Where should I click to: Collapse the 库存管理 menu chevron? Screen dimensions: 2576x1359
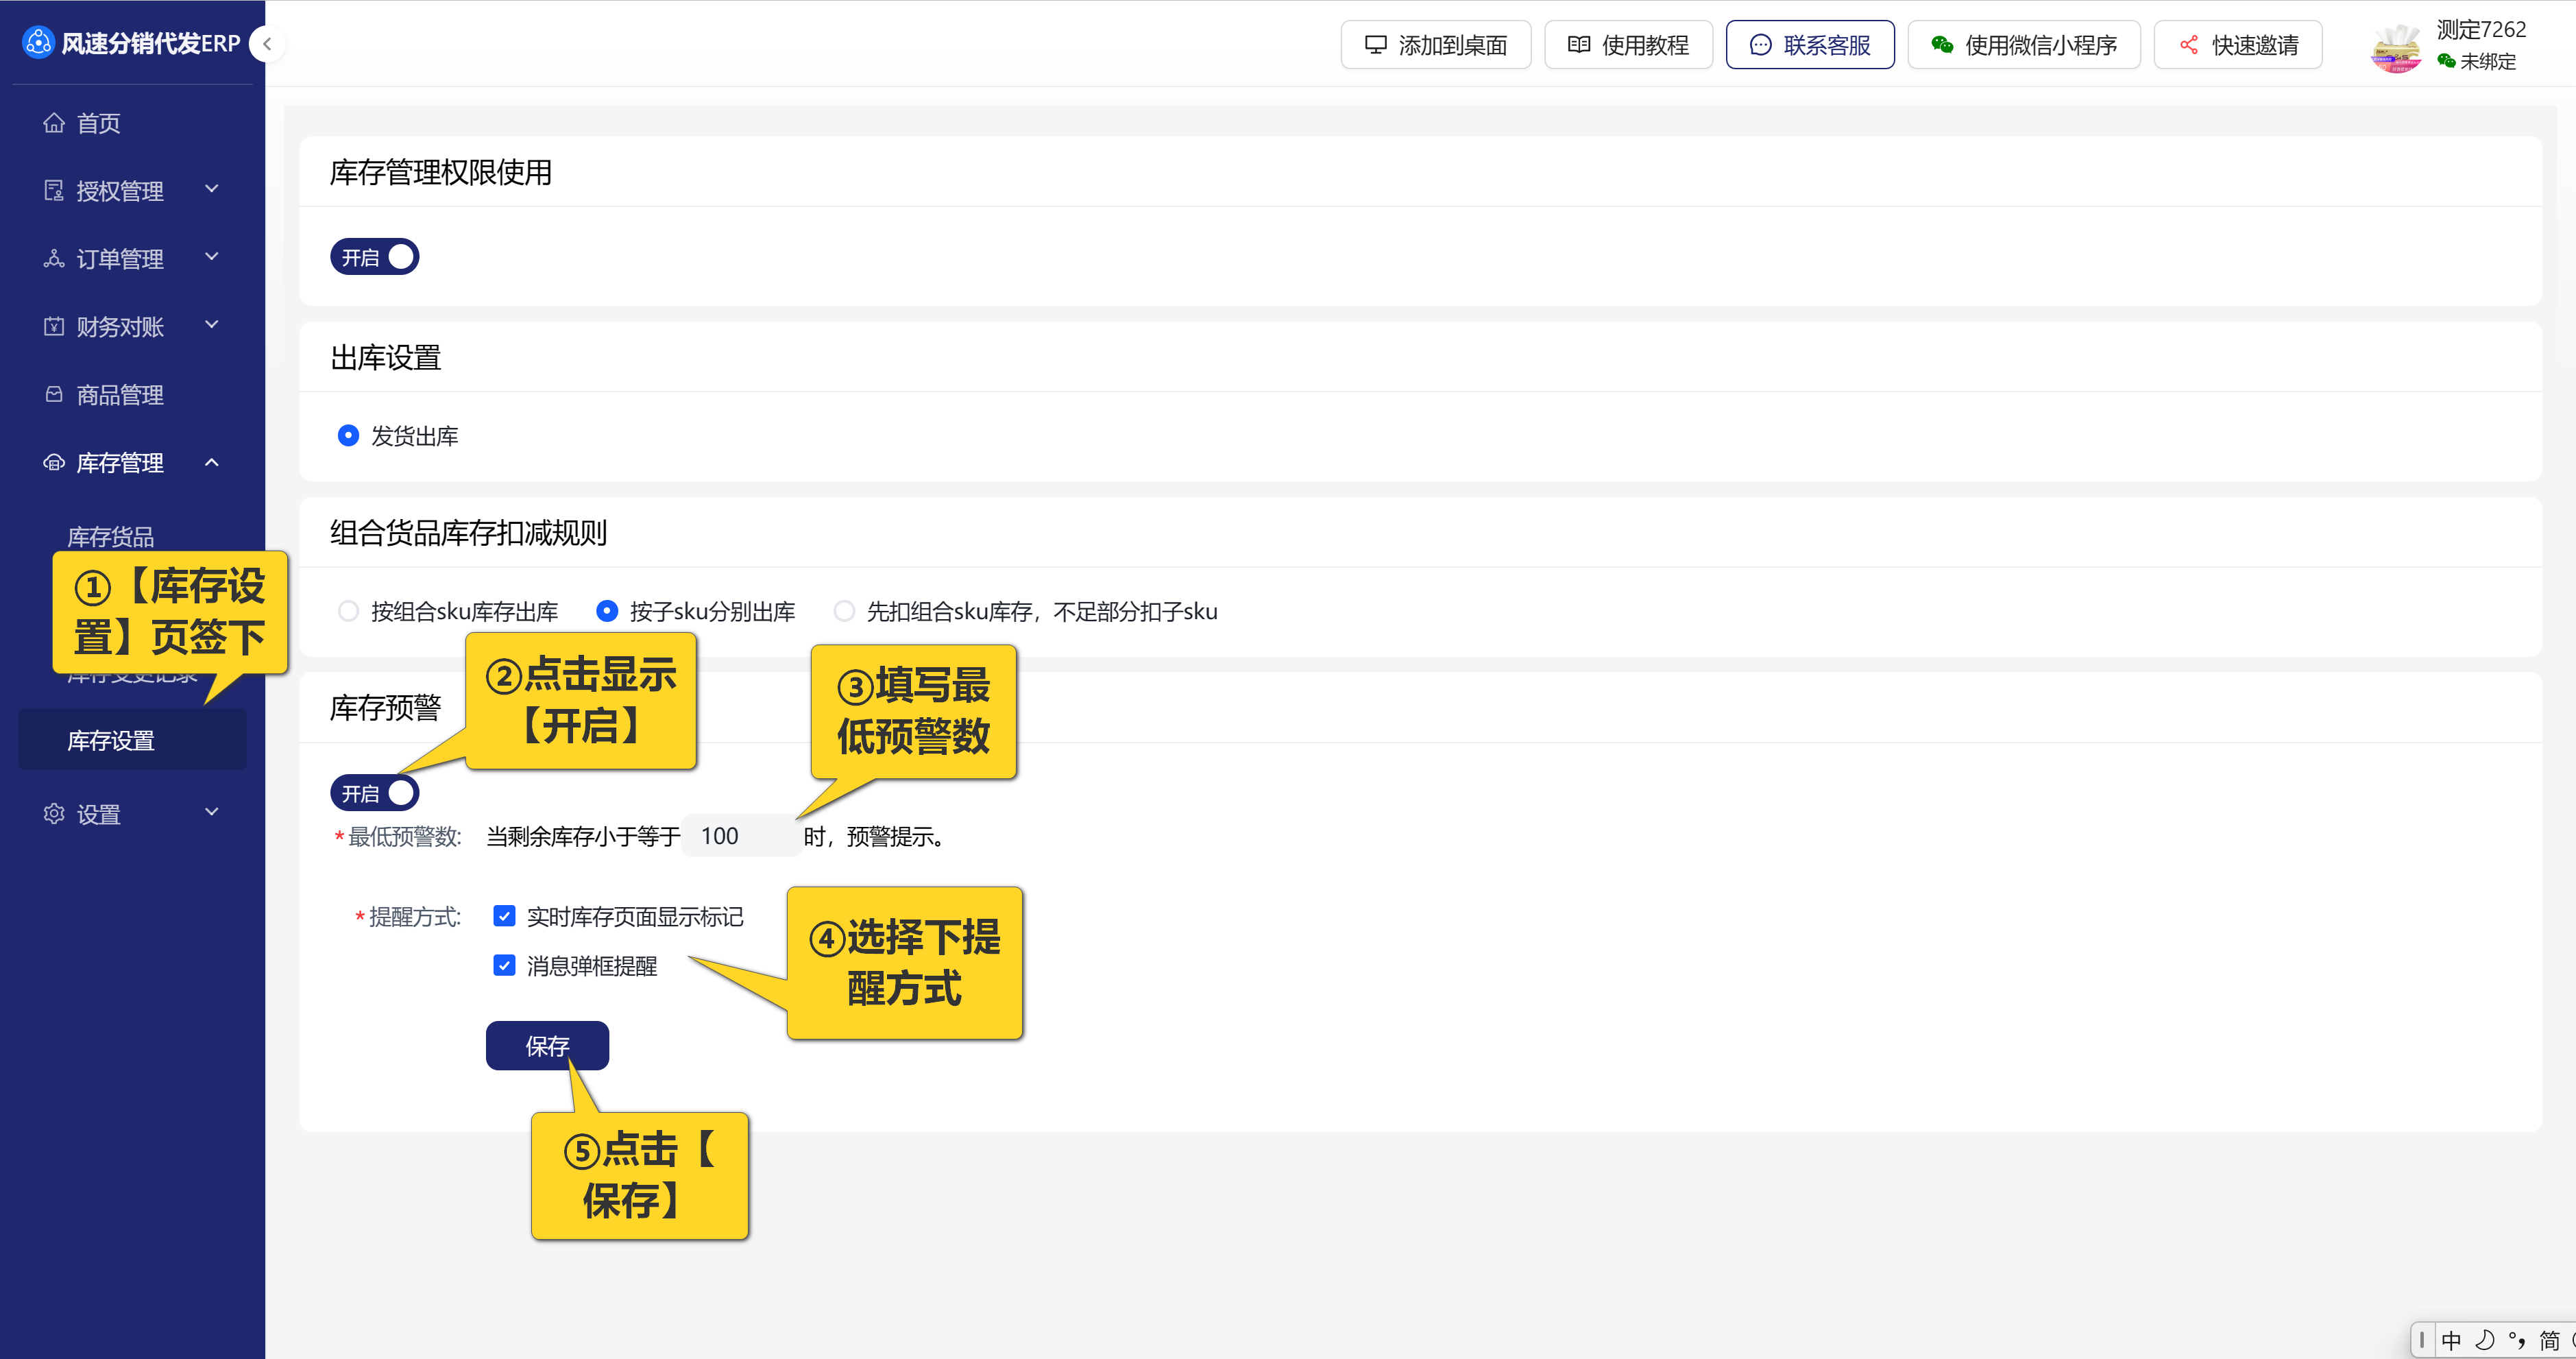pos(212,462)
